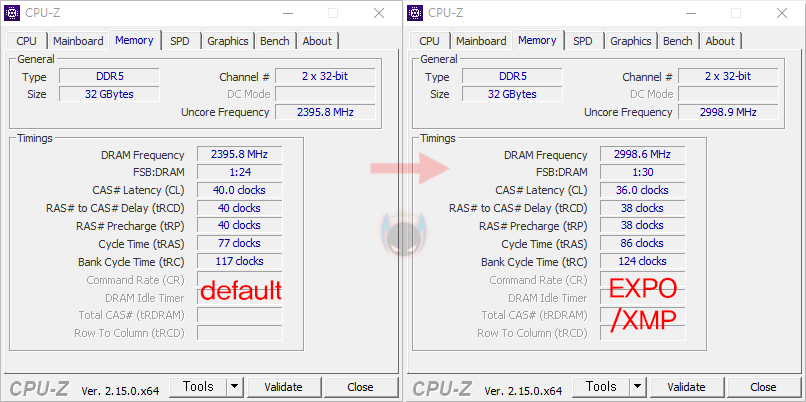This screenshot has width=806, height=402.
Task: Click the Tools button in left window
Action: [x=198, y=387]
